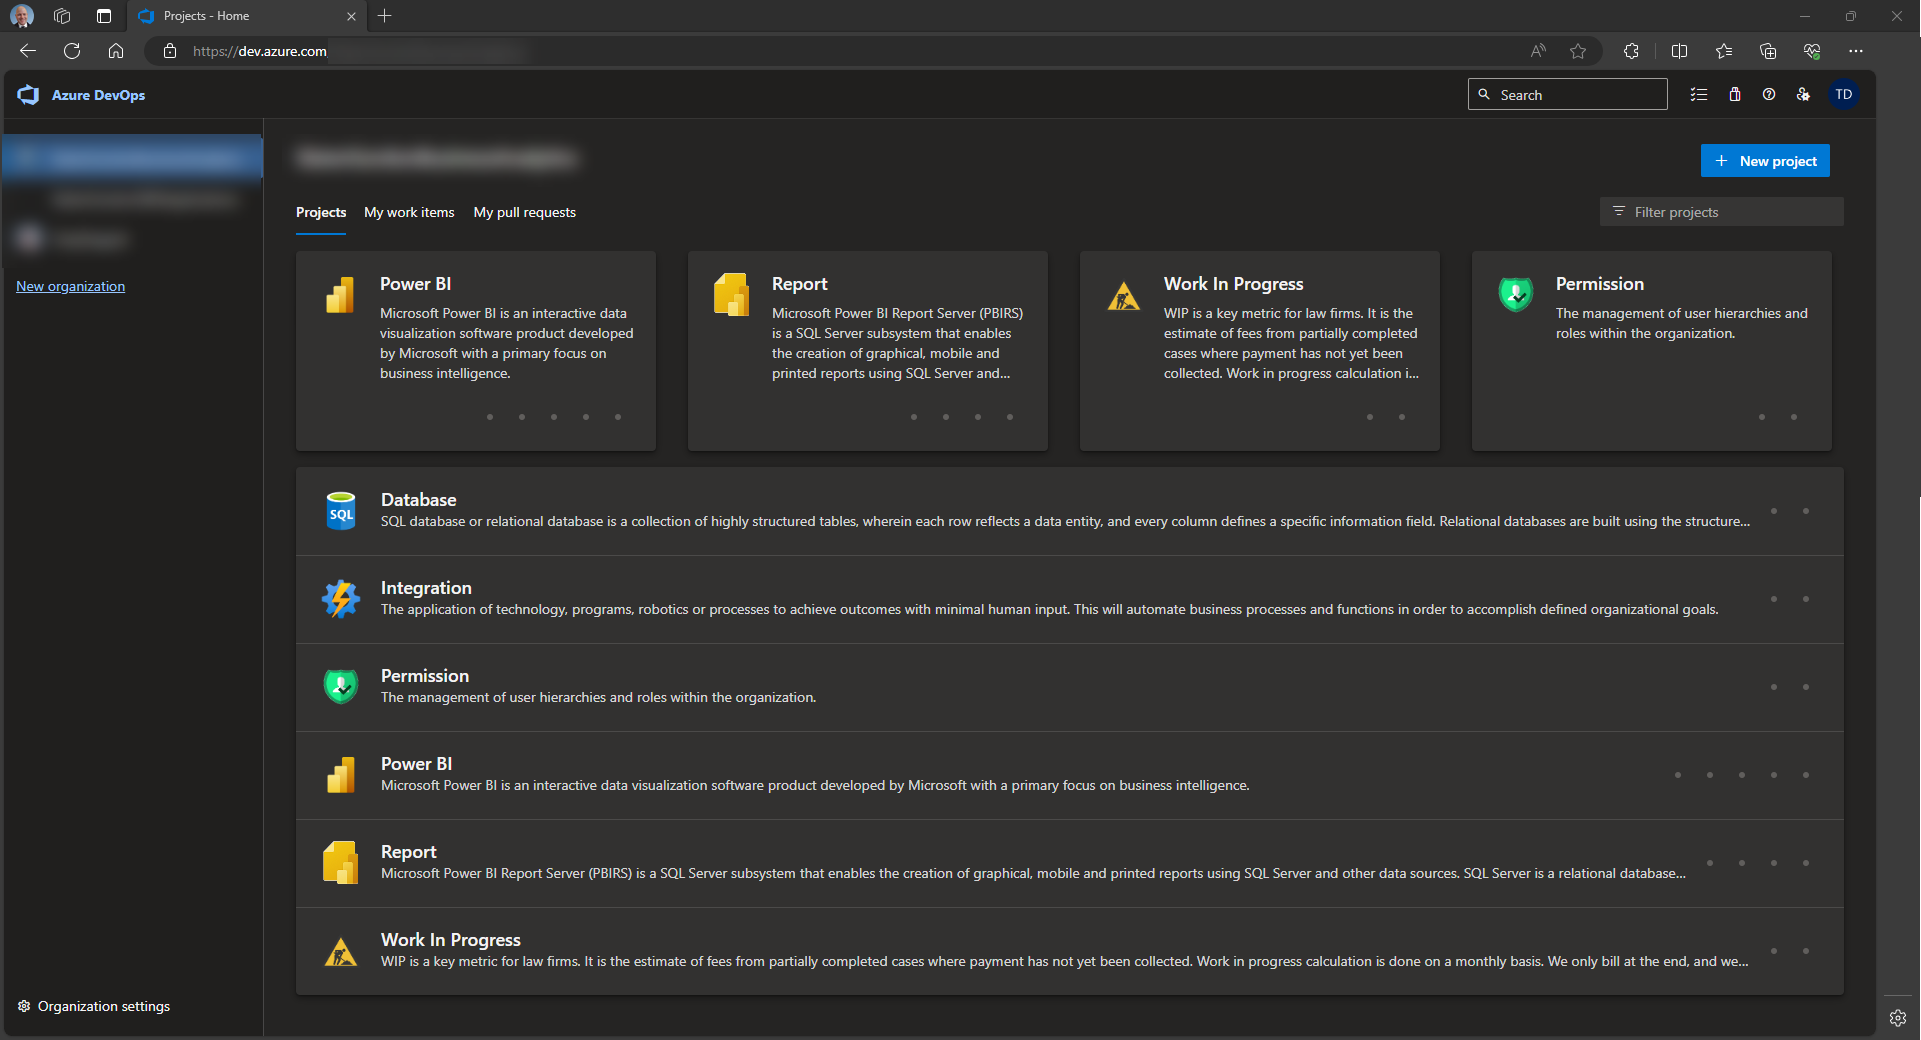
Task: Open the Permission card title
Action: coord(1600,284)
